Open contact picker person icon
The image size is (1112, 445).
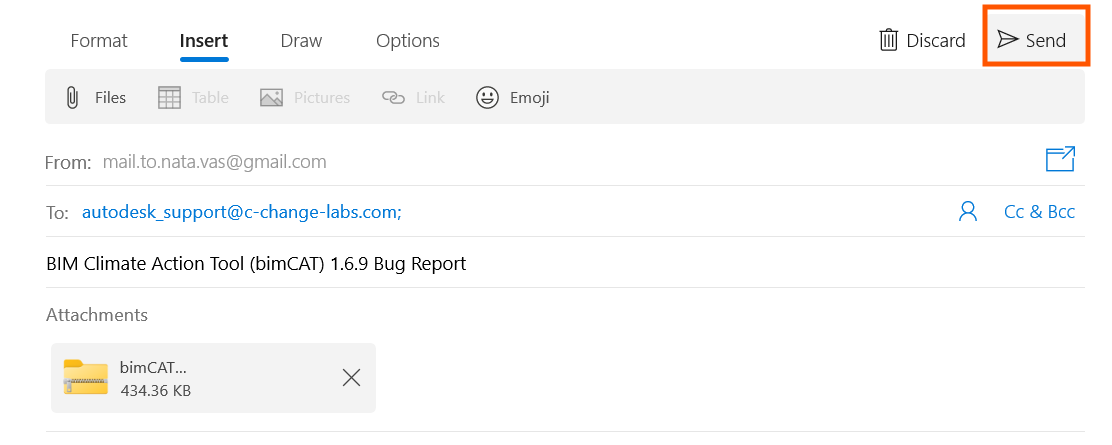[967, 212]
